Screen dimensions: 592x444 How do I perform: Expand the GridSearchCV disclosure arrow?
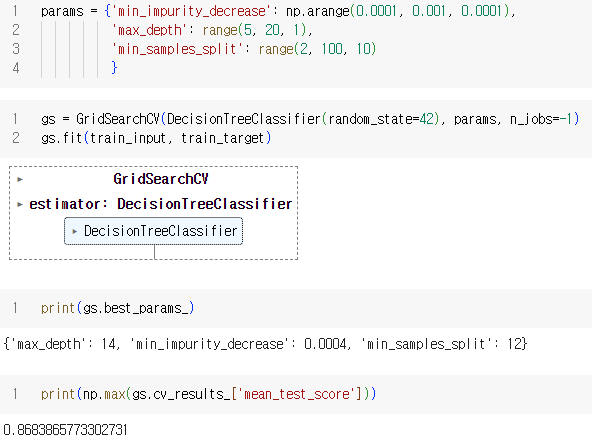20,179
